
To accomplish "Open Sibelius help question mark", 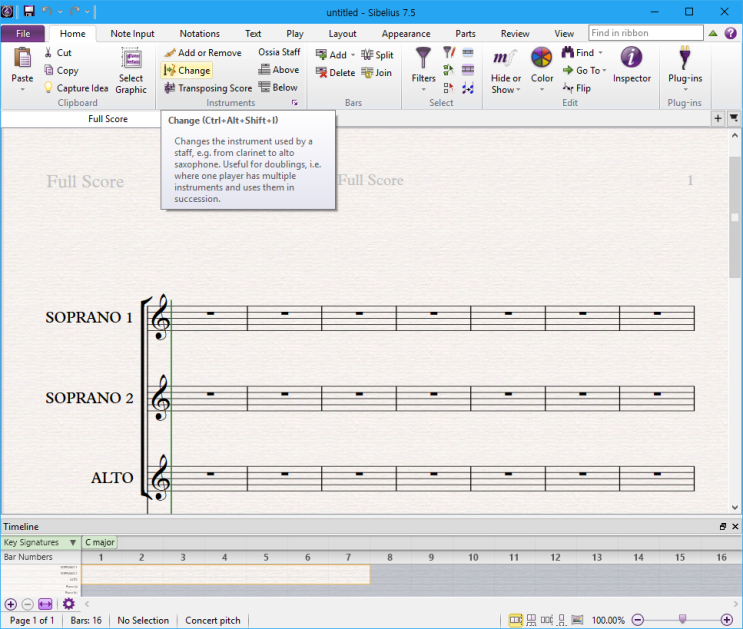I will click(x=731, y=33).
